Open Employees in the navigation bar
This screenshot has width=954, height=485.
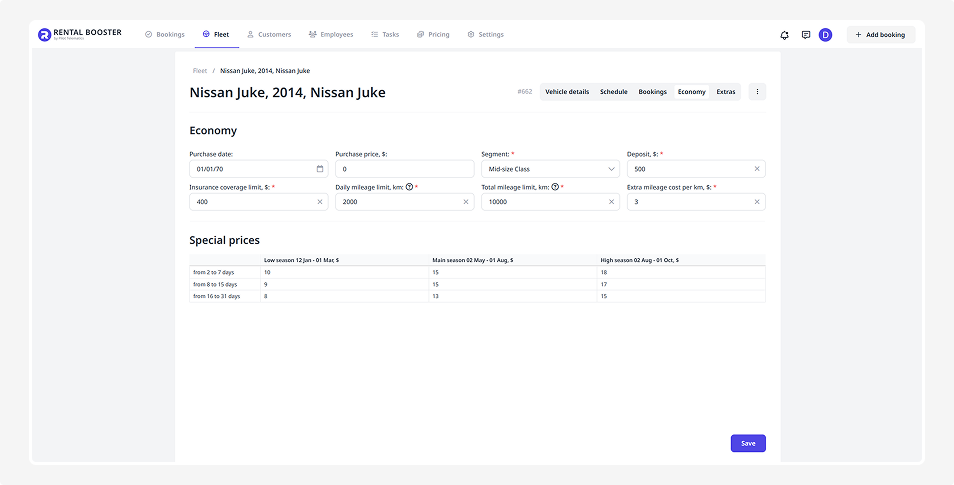[x=331, y=34]
